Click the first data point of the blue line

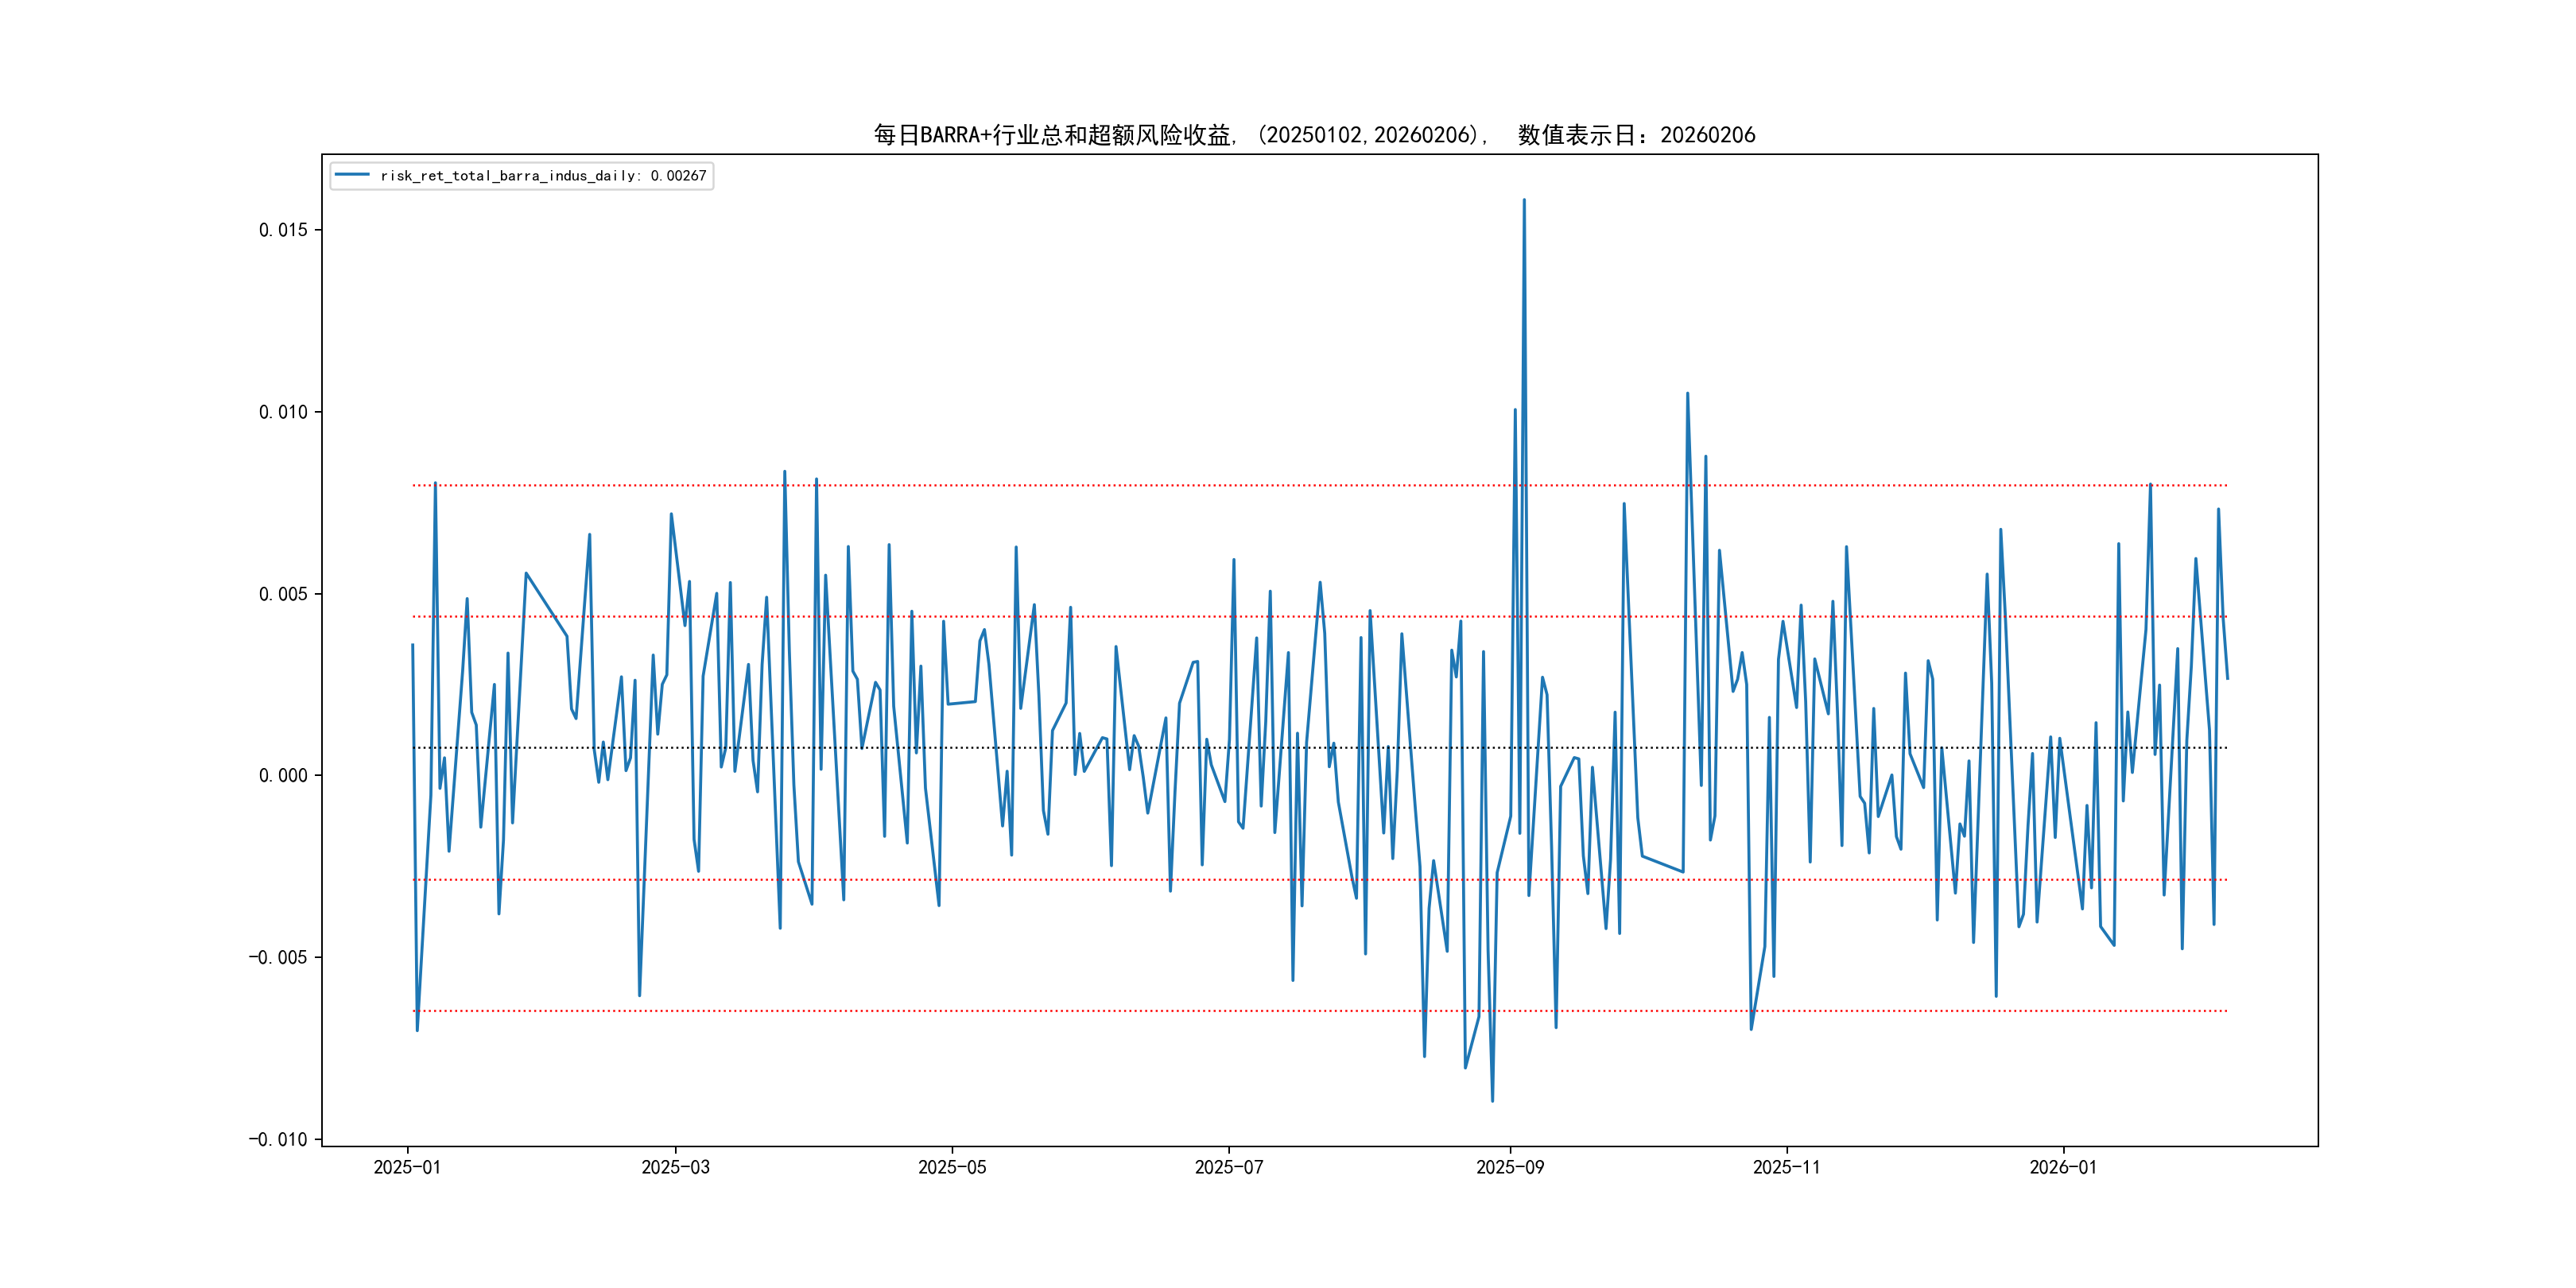(412, 645)
